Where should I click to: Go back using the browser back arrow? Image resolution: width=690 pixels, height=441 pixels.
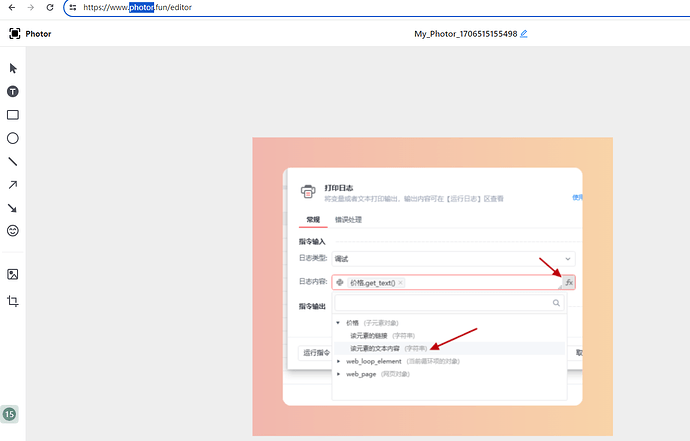pos(10,7)
